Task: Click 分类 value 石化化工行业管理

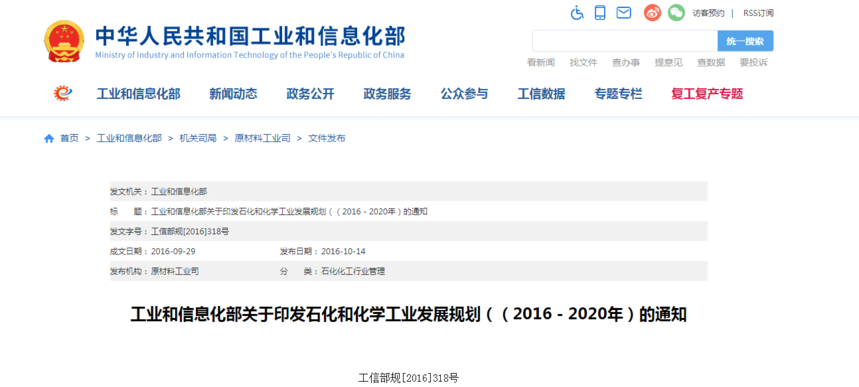Action: tap(353, 271)
